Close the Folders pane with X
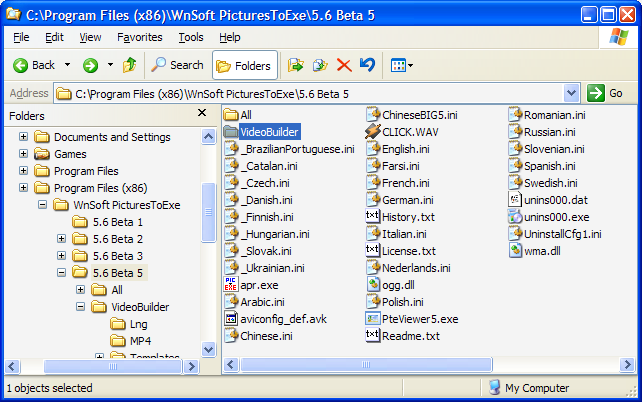The height and width of the screenshot is (402, 642). [202, 113]
